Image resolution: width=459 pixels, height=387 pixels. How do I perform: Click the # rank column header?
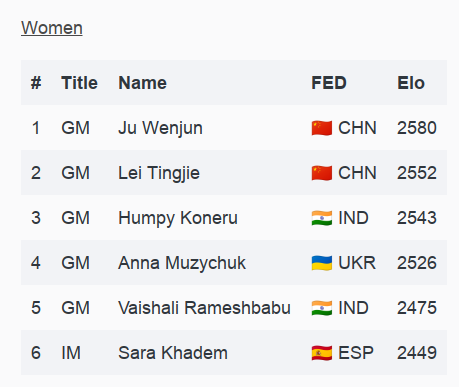pyautogui.click(x=36, y=83)
